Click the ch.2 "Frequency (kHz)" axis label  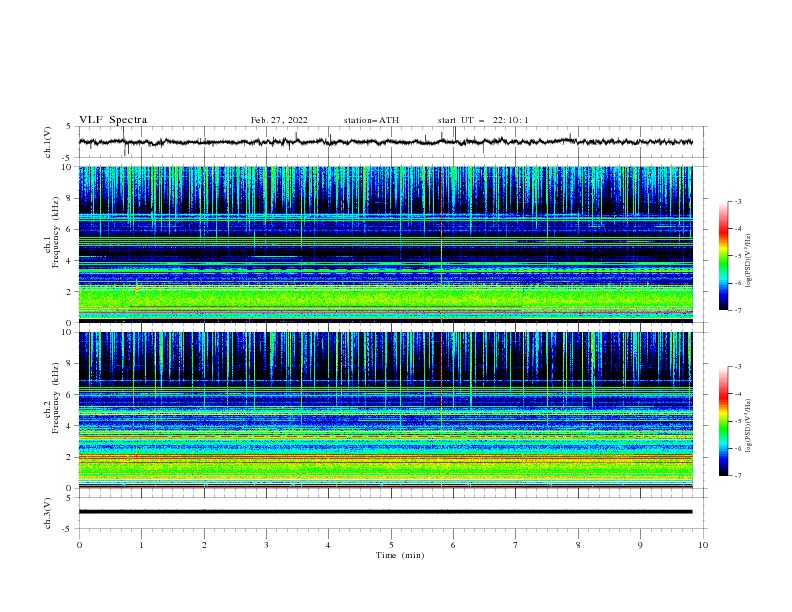55,397
